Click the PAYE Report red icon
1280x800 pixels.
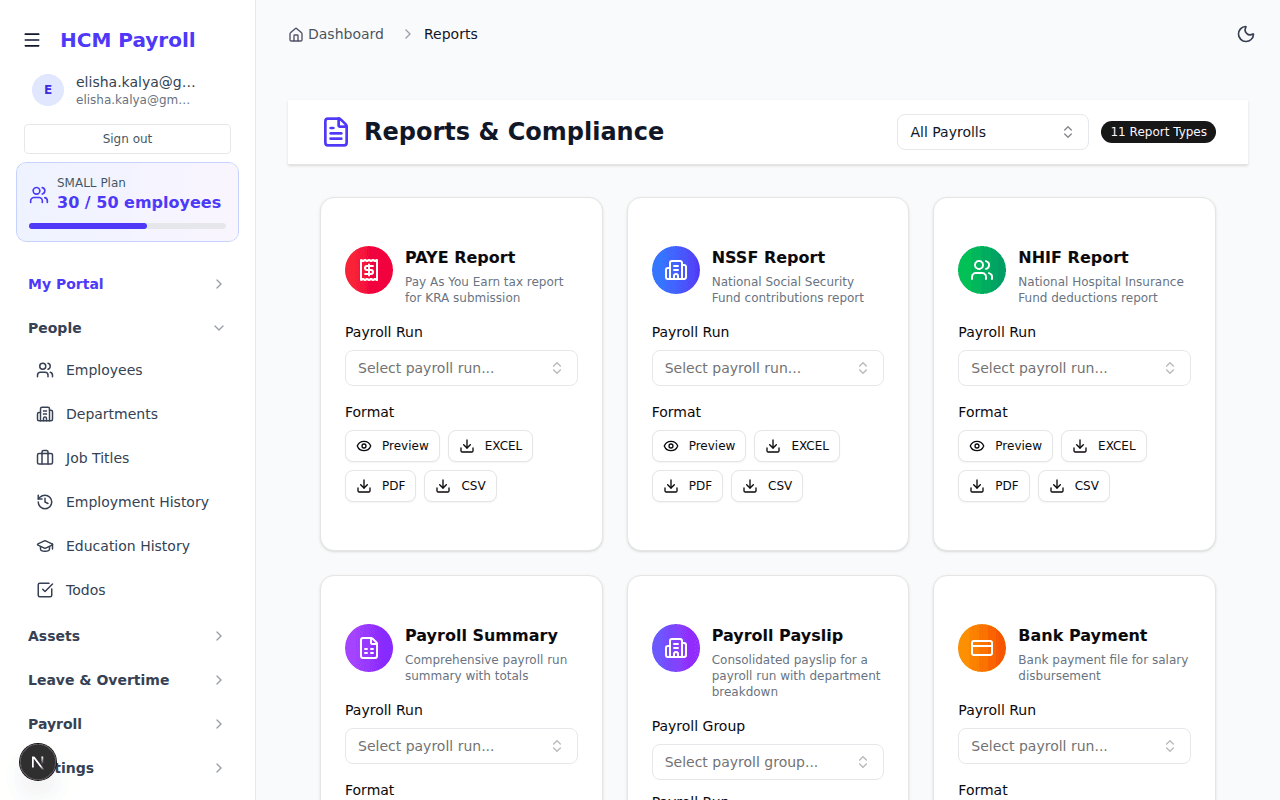(368, 270)
